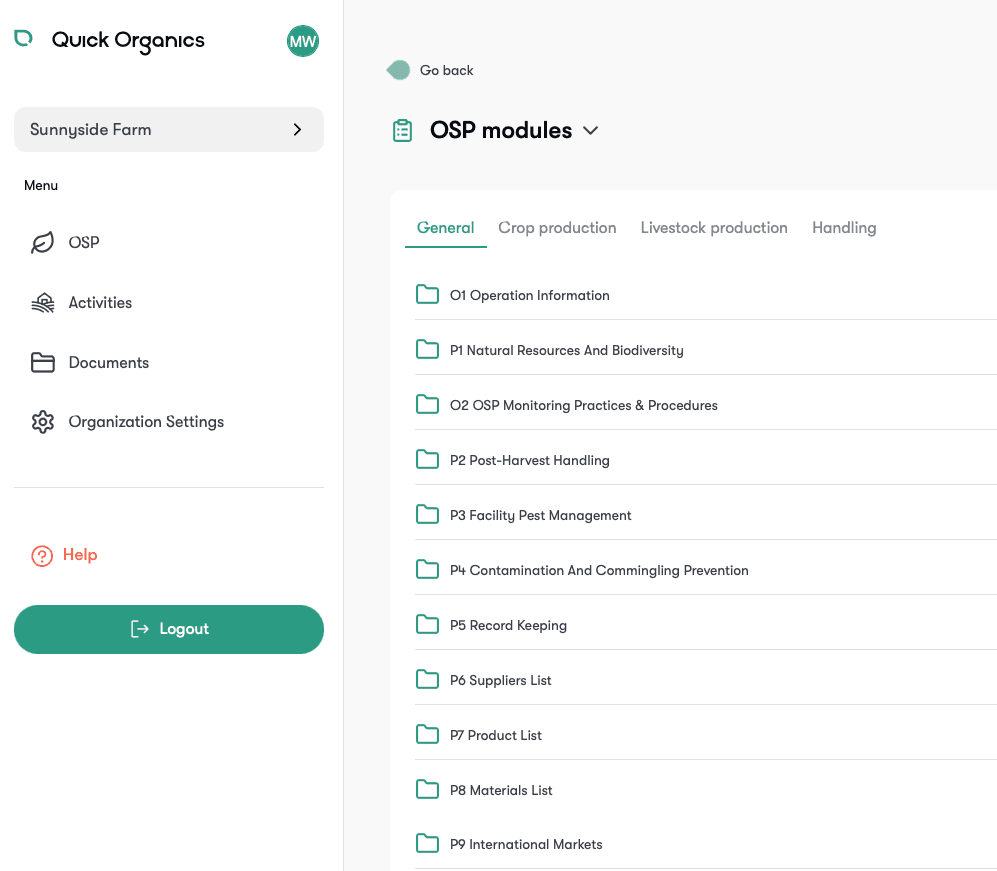Click the folder icon beside P5 Record Keeping
Viewport: 997px width, 871px height.
pos(427,623)
